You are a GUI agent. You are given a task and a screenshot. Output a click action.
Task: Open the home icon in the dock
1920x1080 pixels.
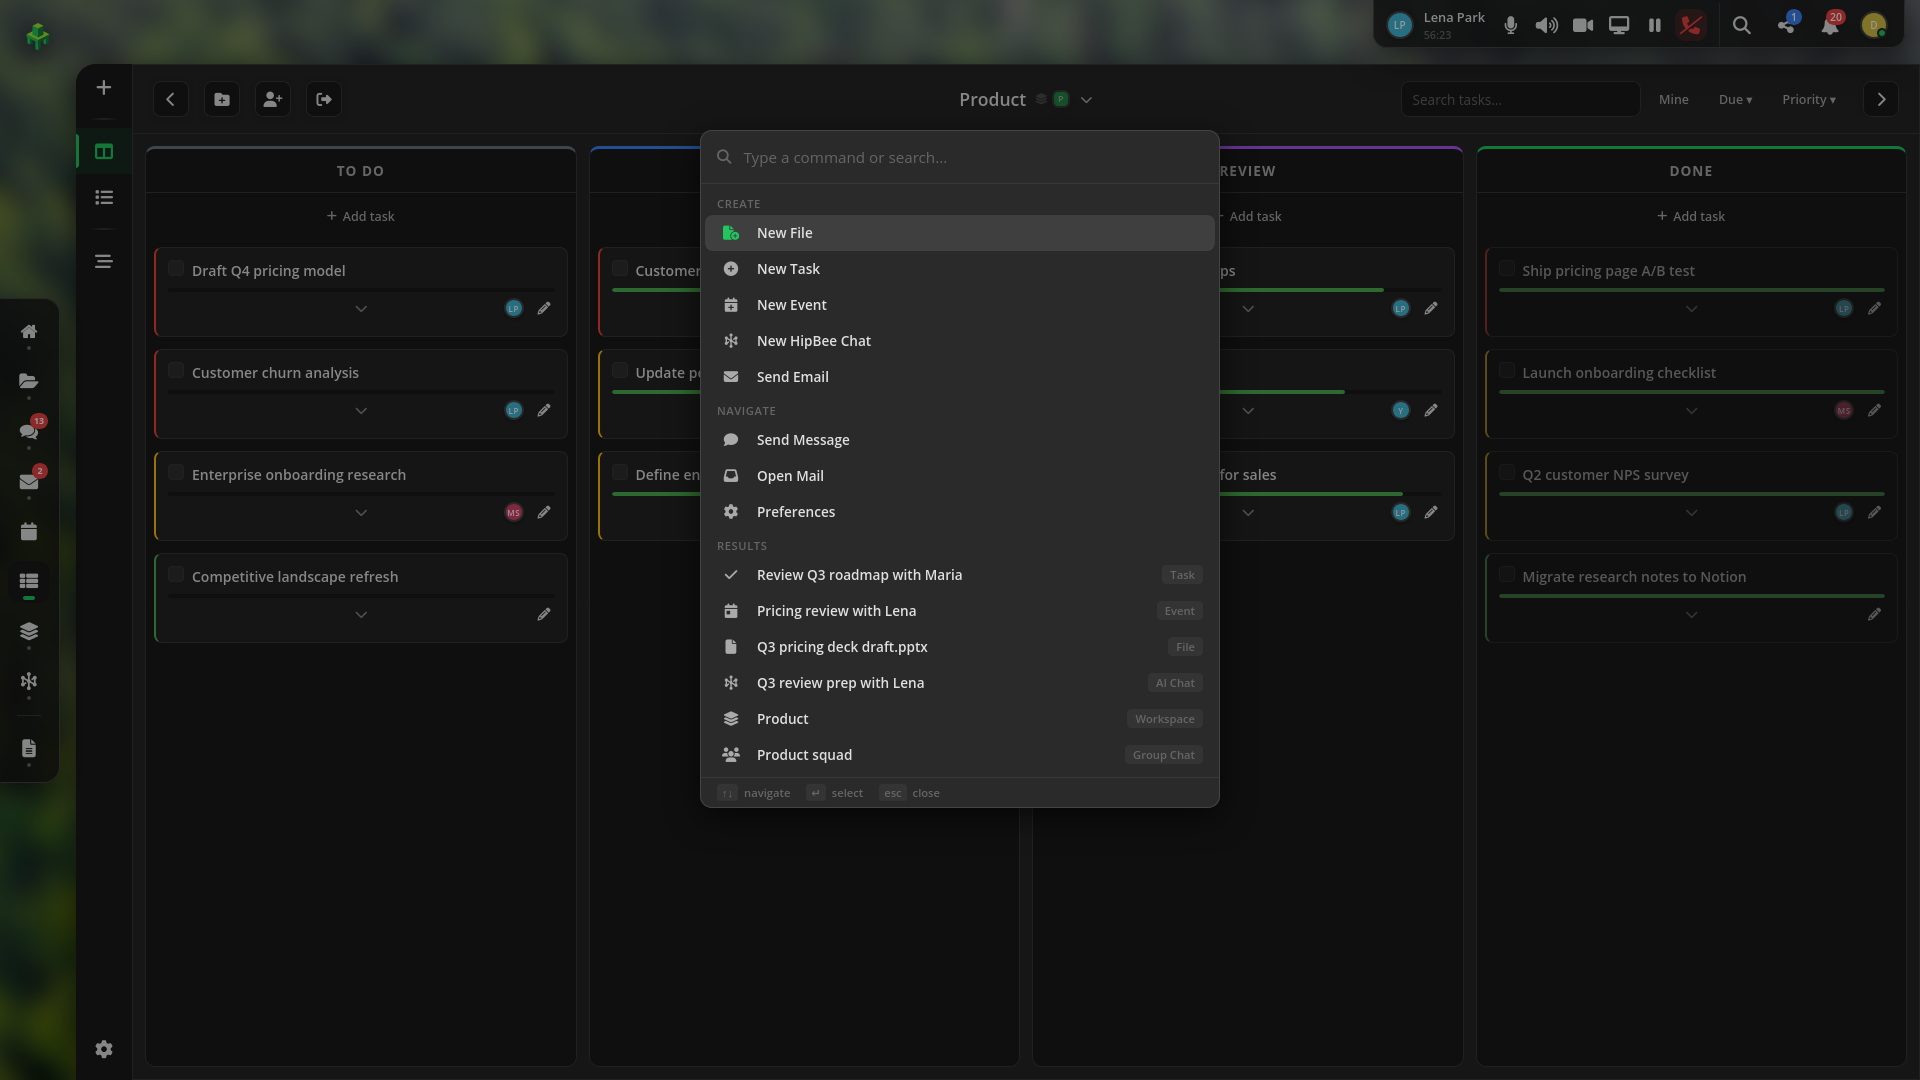coord(29,332)
